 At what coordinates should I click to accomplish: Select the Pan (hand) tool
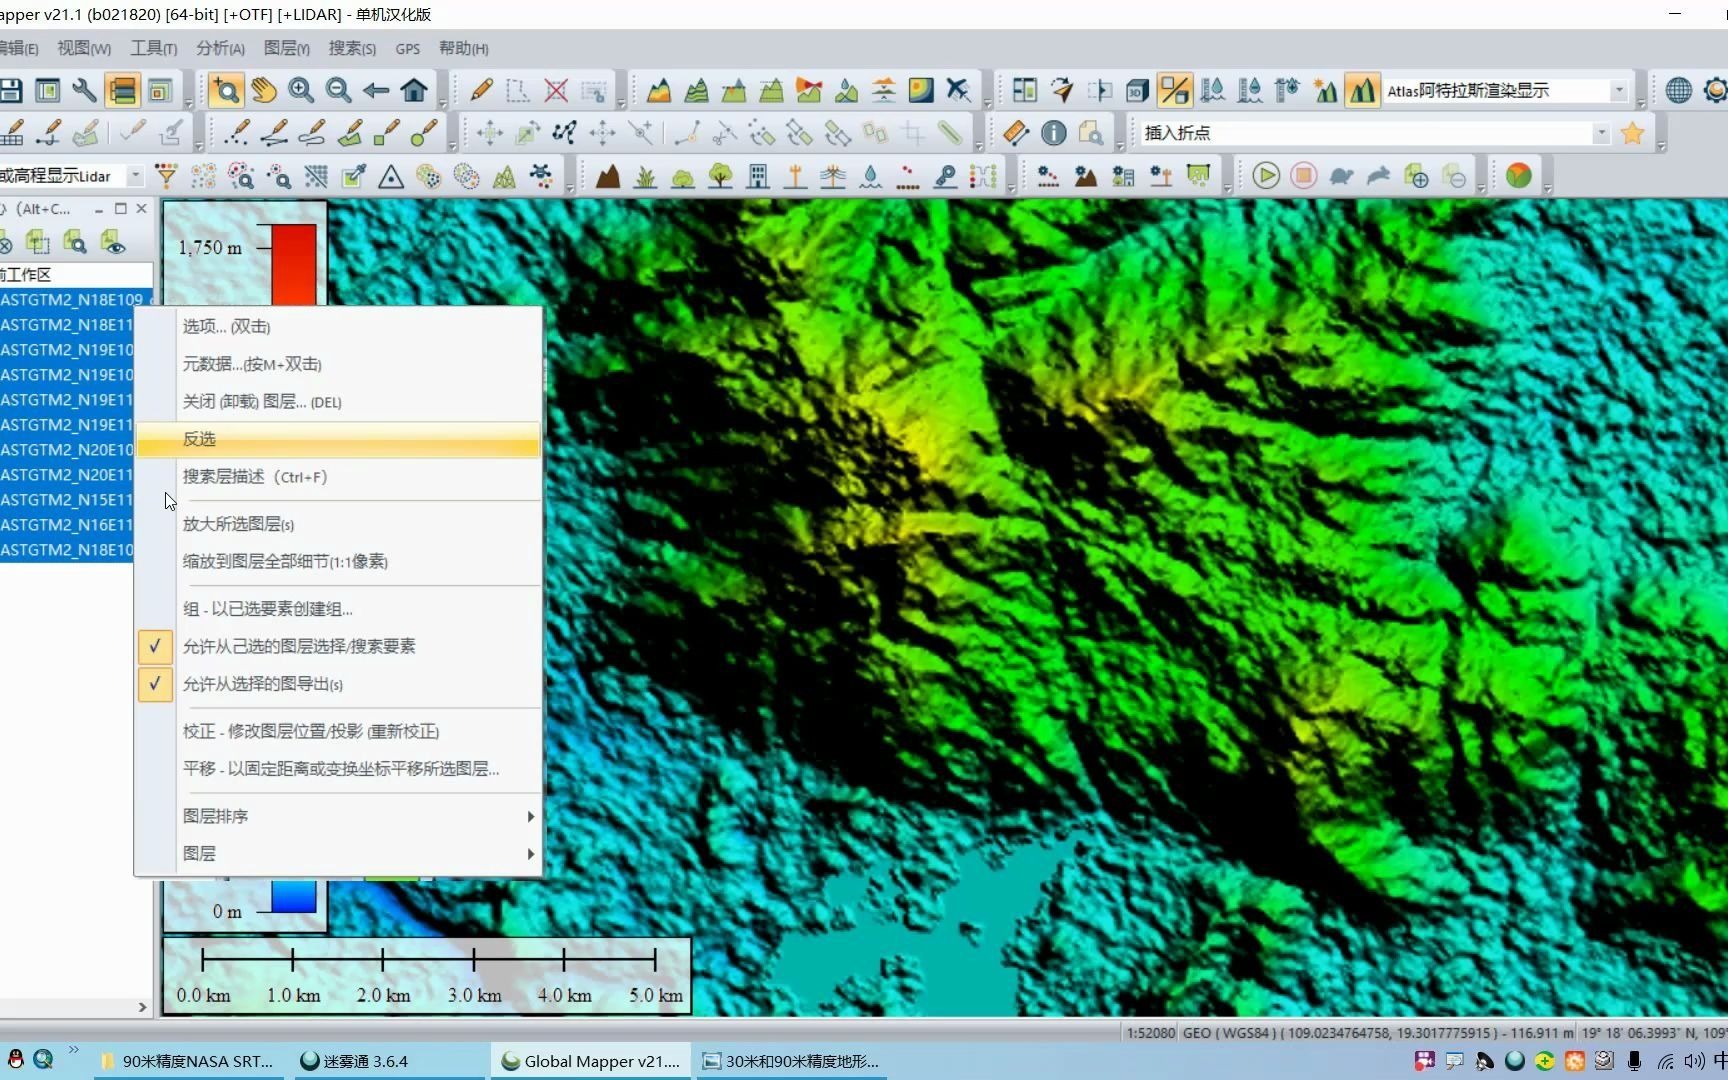coord(263,90)
